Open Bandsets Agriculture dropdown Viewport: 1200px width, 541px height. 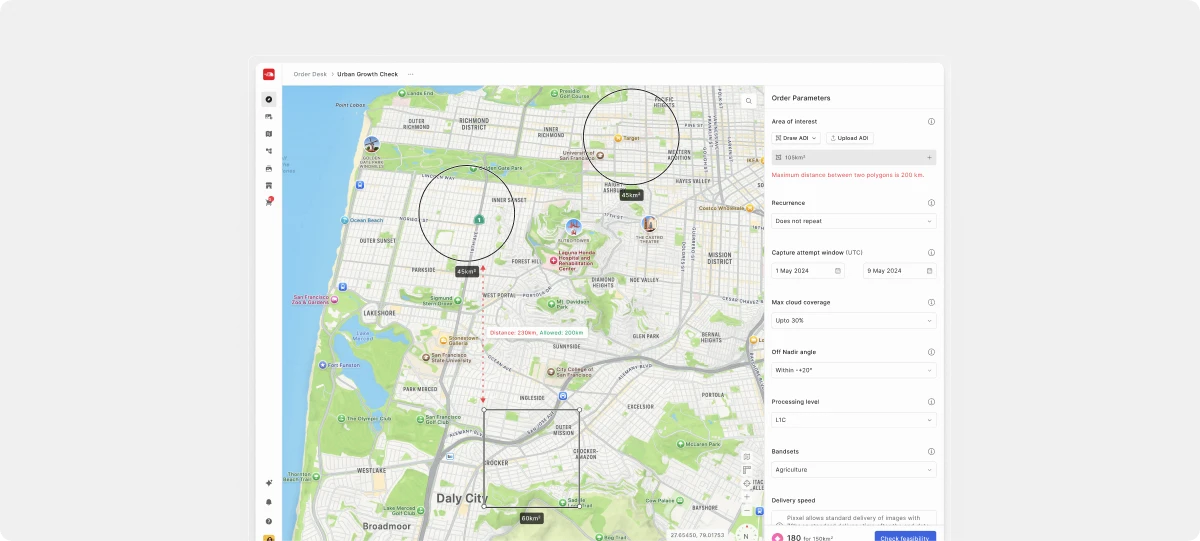pos(854,469)
